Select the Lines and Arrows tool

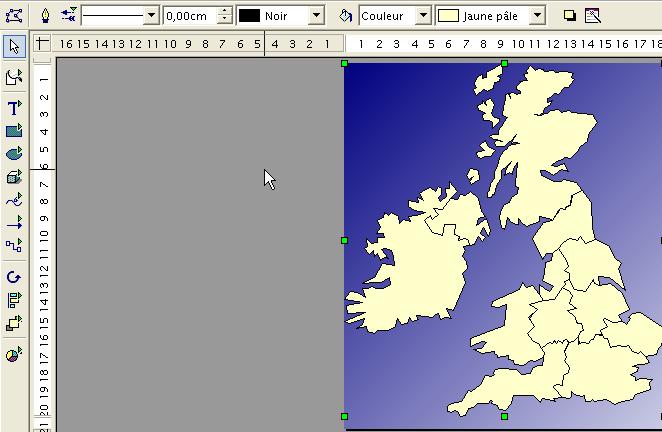tap(14, 222)
